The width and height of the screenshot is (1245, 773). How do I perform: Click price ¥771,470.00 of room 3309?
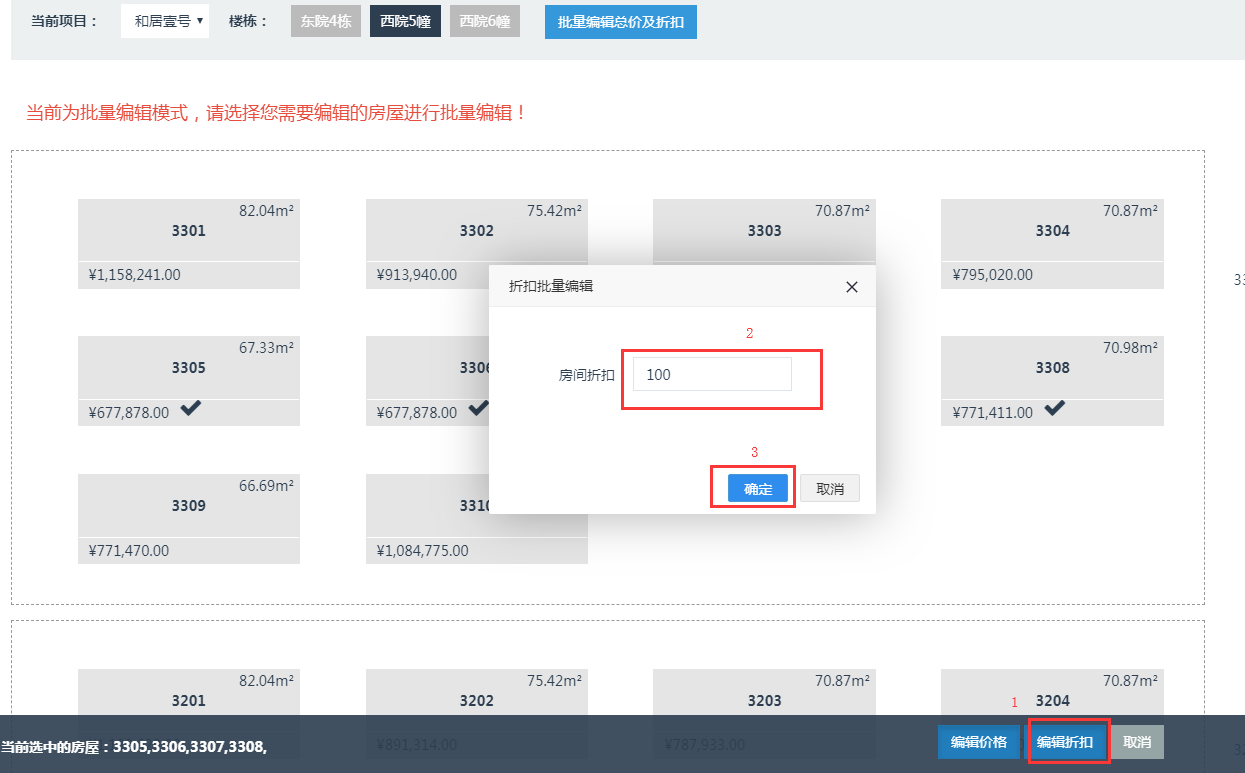click(129, 550)
